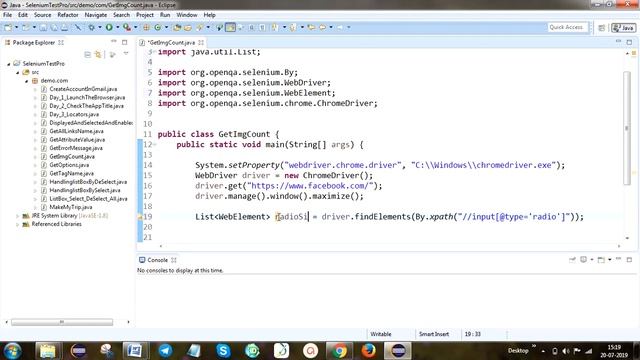Select Day_1_LaunchTheBrowser.java file
The image size is (640, 360).
87,98
